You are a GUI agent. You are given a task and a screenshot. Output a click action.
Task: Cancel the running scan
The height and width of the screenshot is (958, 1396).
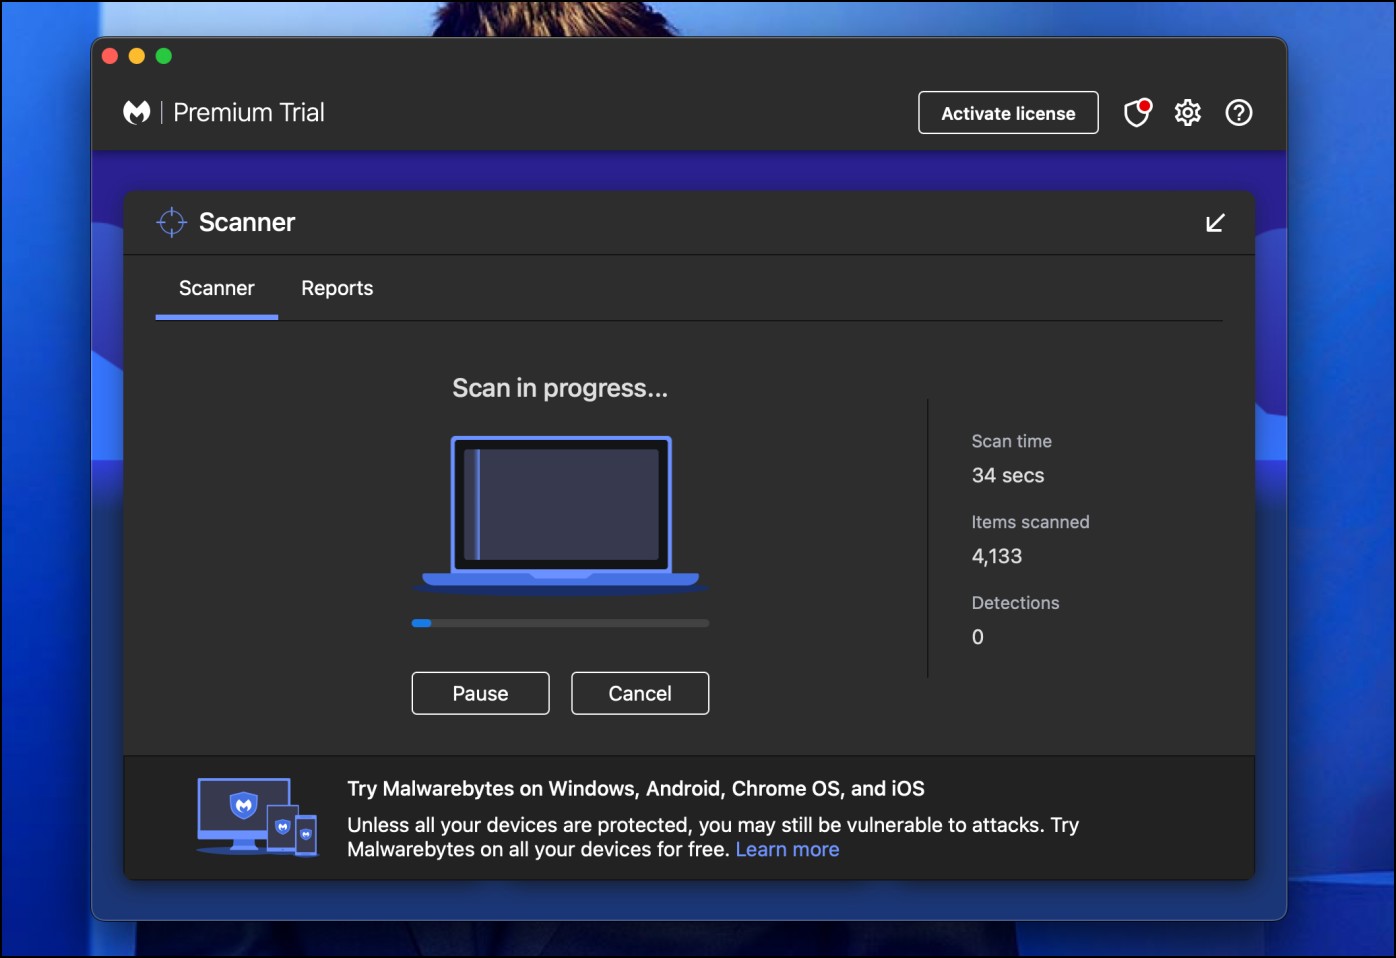point(640,693)
